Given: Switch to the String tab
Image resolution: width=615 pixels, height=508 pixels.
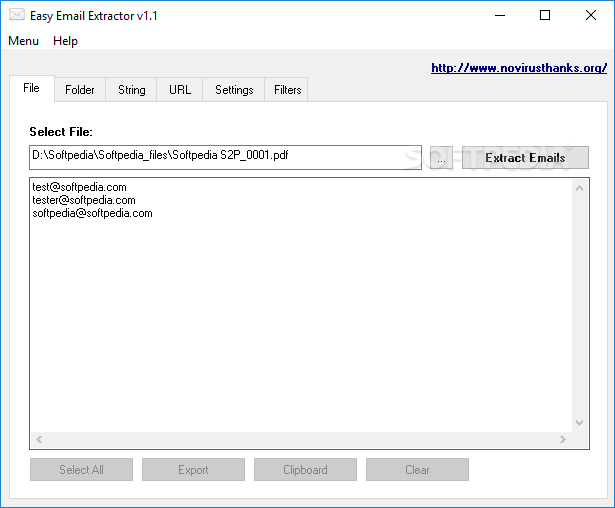Looking at the screenshot, I should tap(132, 90).
